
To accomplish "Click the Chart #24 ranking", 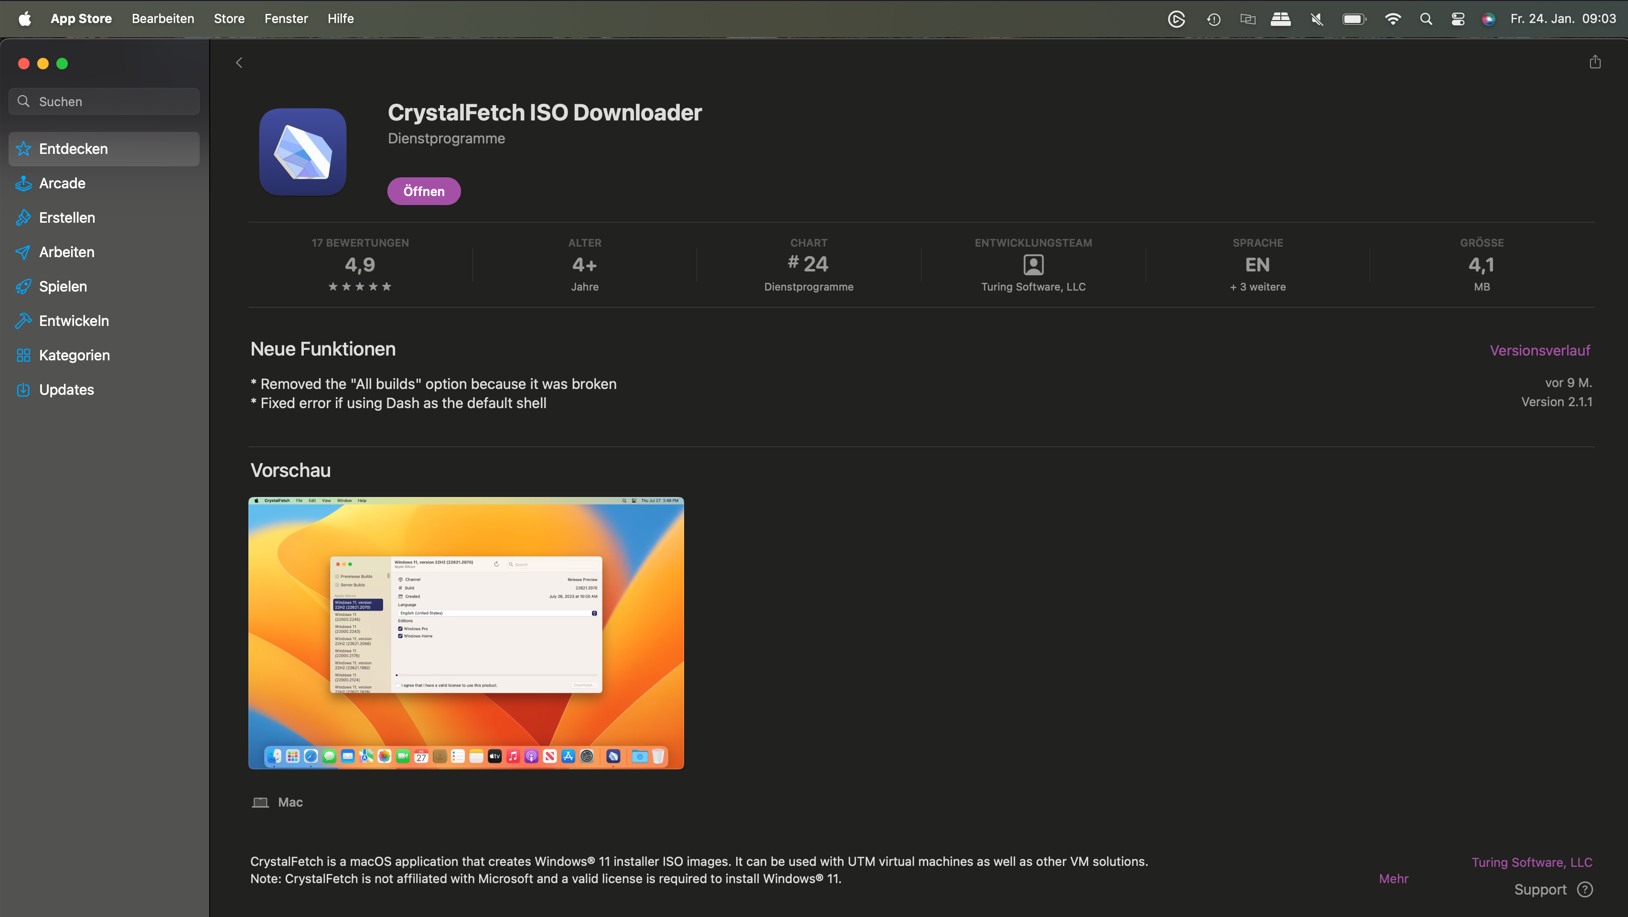I will [x=809, y=265].
